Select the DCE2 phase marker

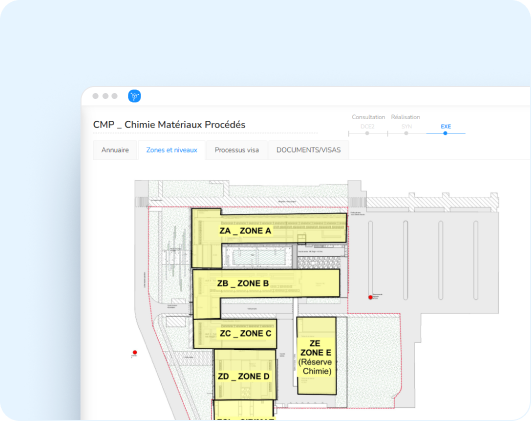click(367, 133)
